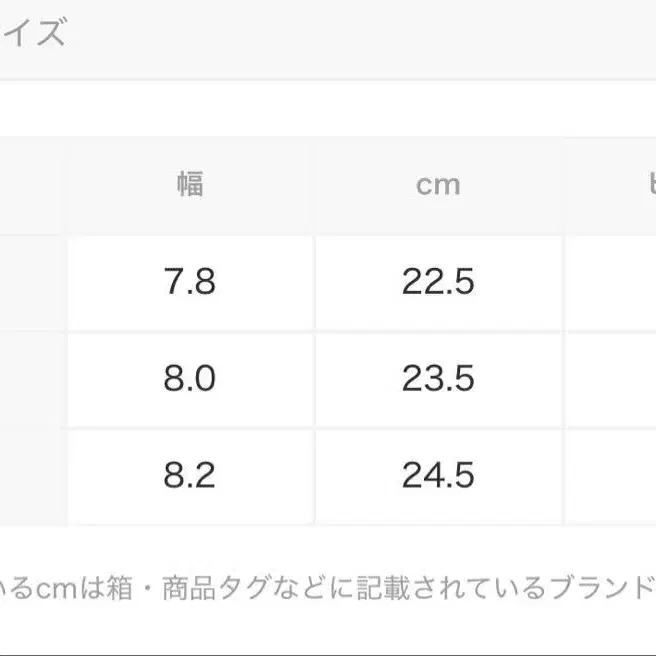Screen dimensions: 656x656
Task: Click the cell right of 23.5
Action: [x=612, y=378]
